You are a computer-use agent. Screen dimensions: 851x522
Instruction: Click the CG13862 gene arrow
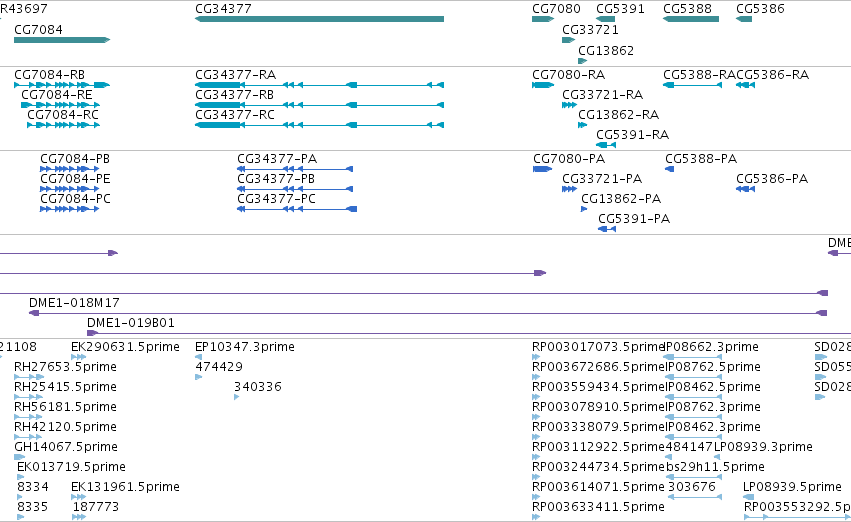pos(582,61)
